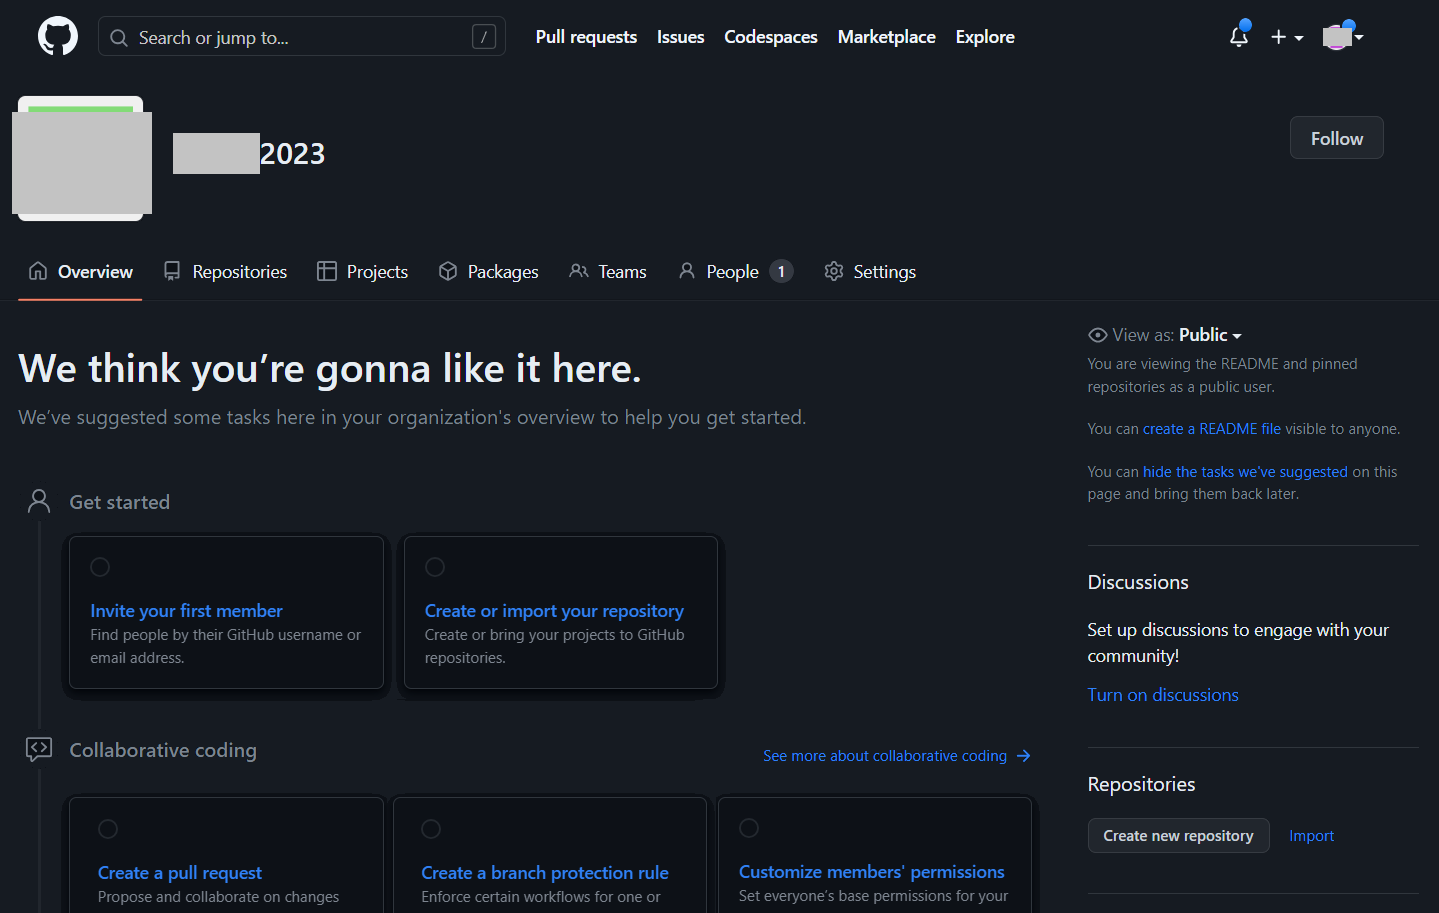This screenshot has width=1439, height=913.
Task: Switch to the Packages tab
Action: (x=488, y=271)
